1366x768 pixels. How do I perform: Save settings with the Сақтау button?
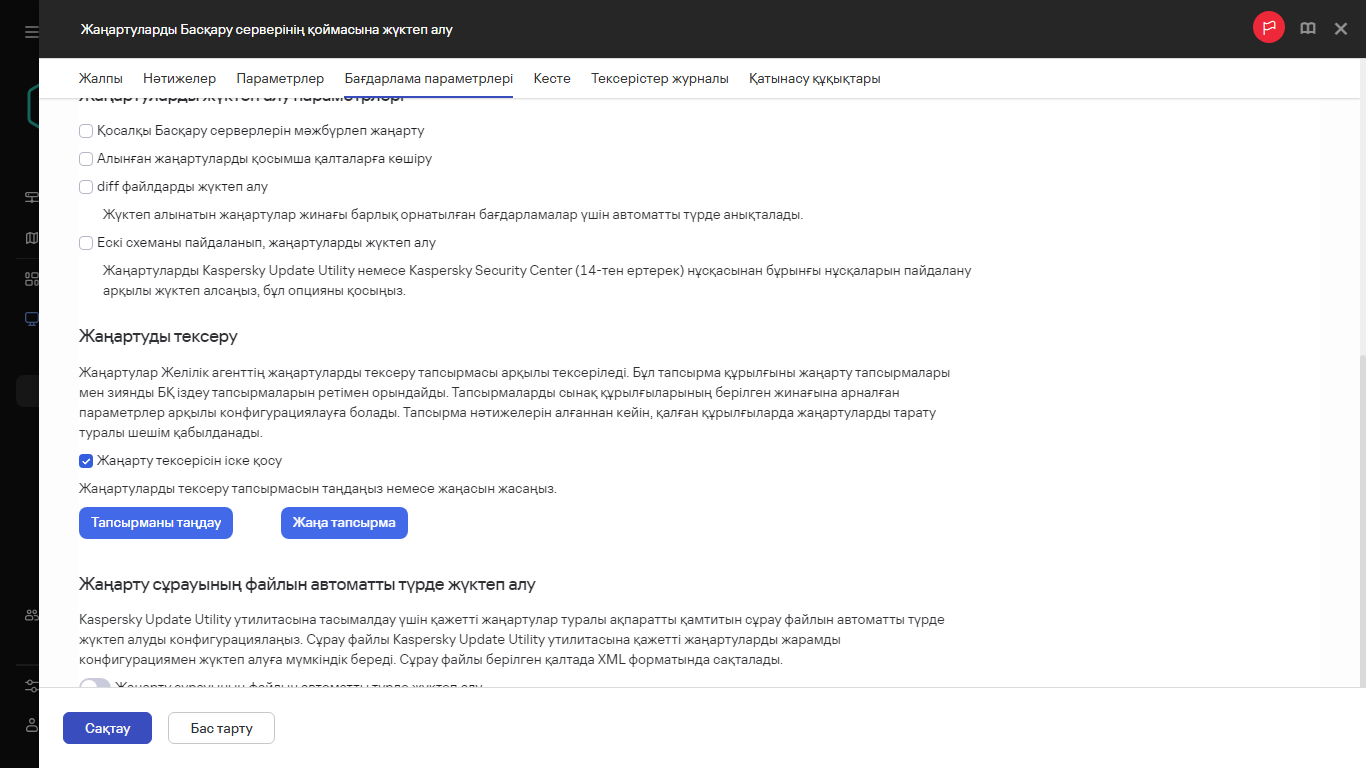click(x=107, y=728)
